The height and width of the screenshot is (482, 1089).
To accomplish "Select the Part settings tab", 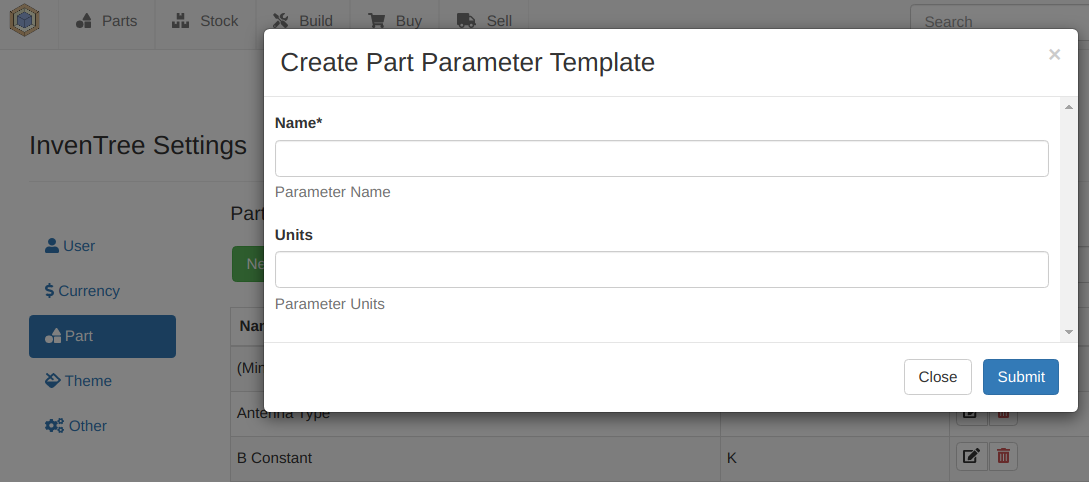I will click(102, 336).
